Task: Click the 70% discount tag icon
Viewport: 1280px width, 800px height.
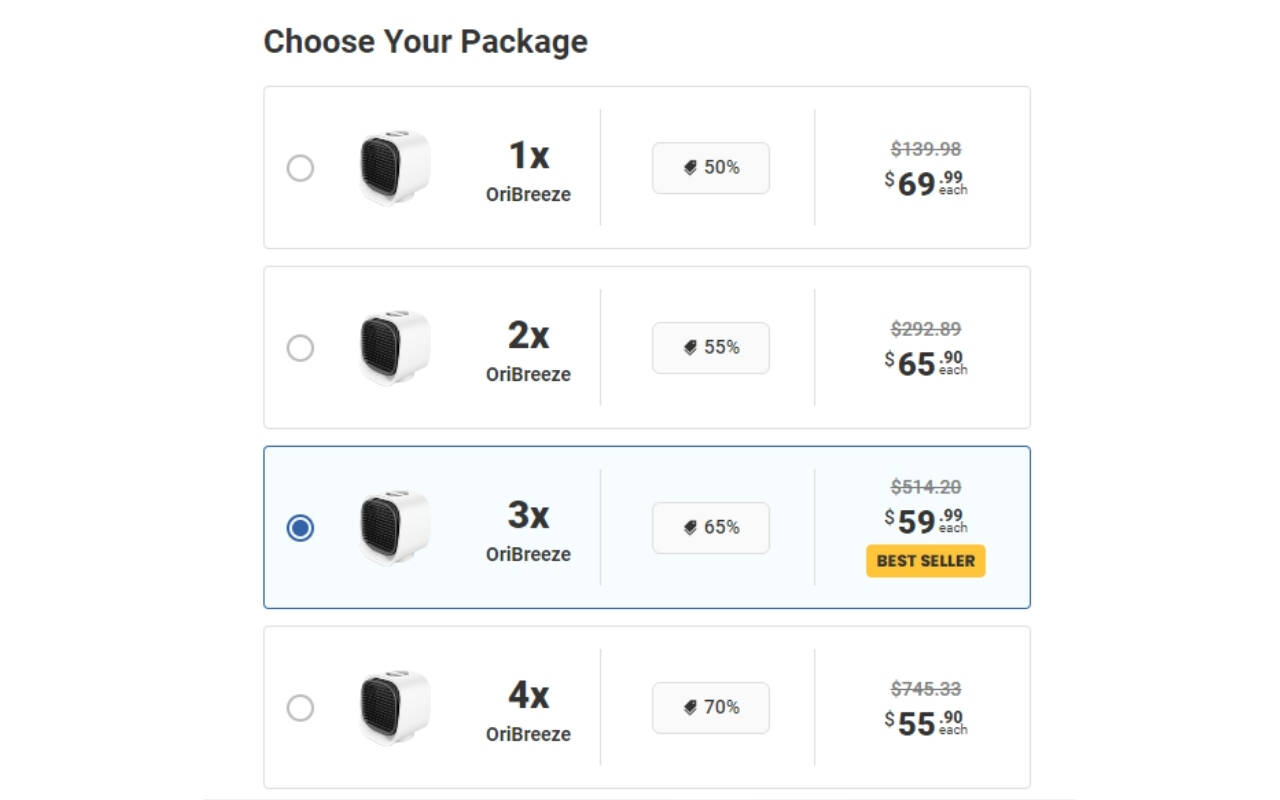Action: (691, 708)
